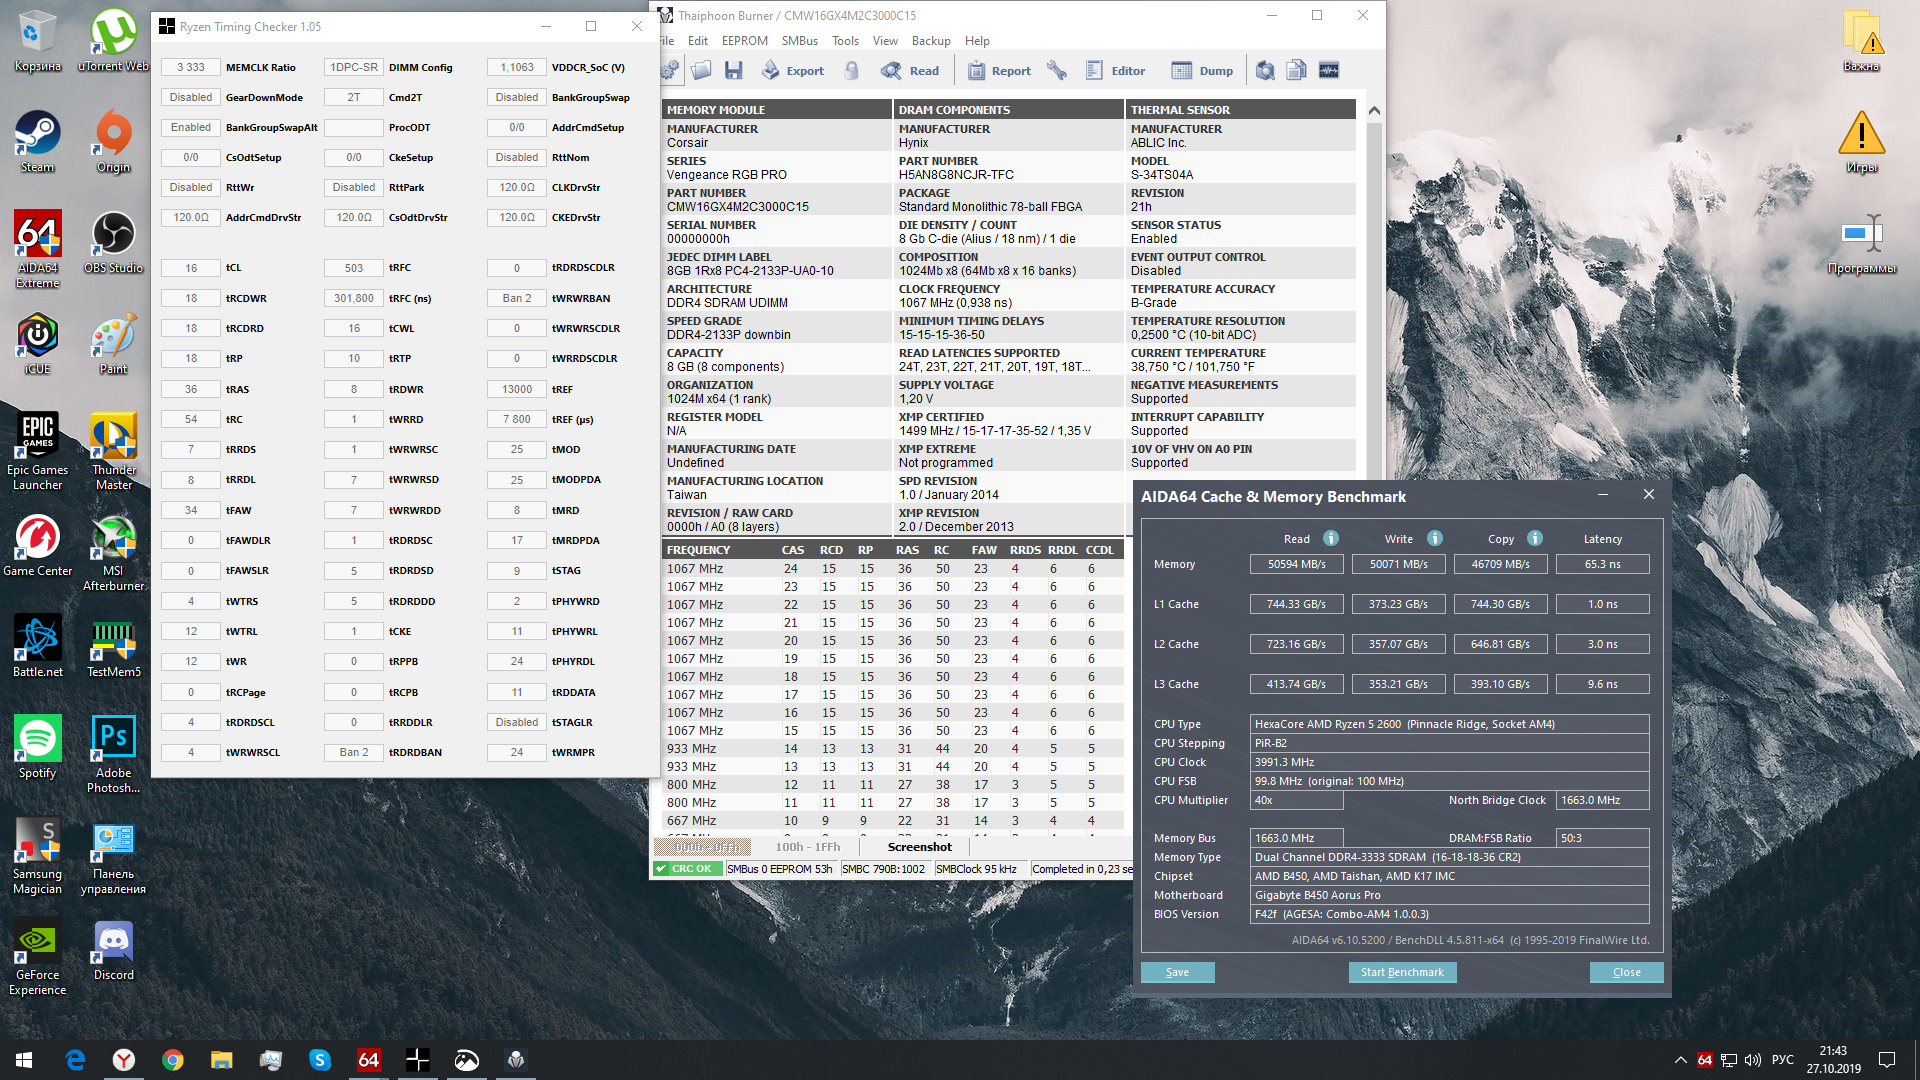Click the Save floppy disk icon
This screenshot has height=1080, width=1920.
734,70
